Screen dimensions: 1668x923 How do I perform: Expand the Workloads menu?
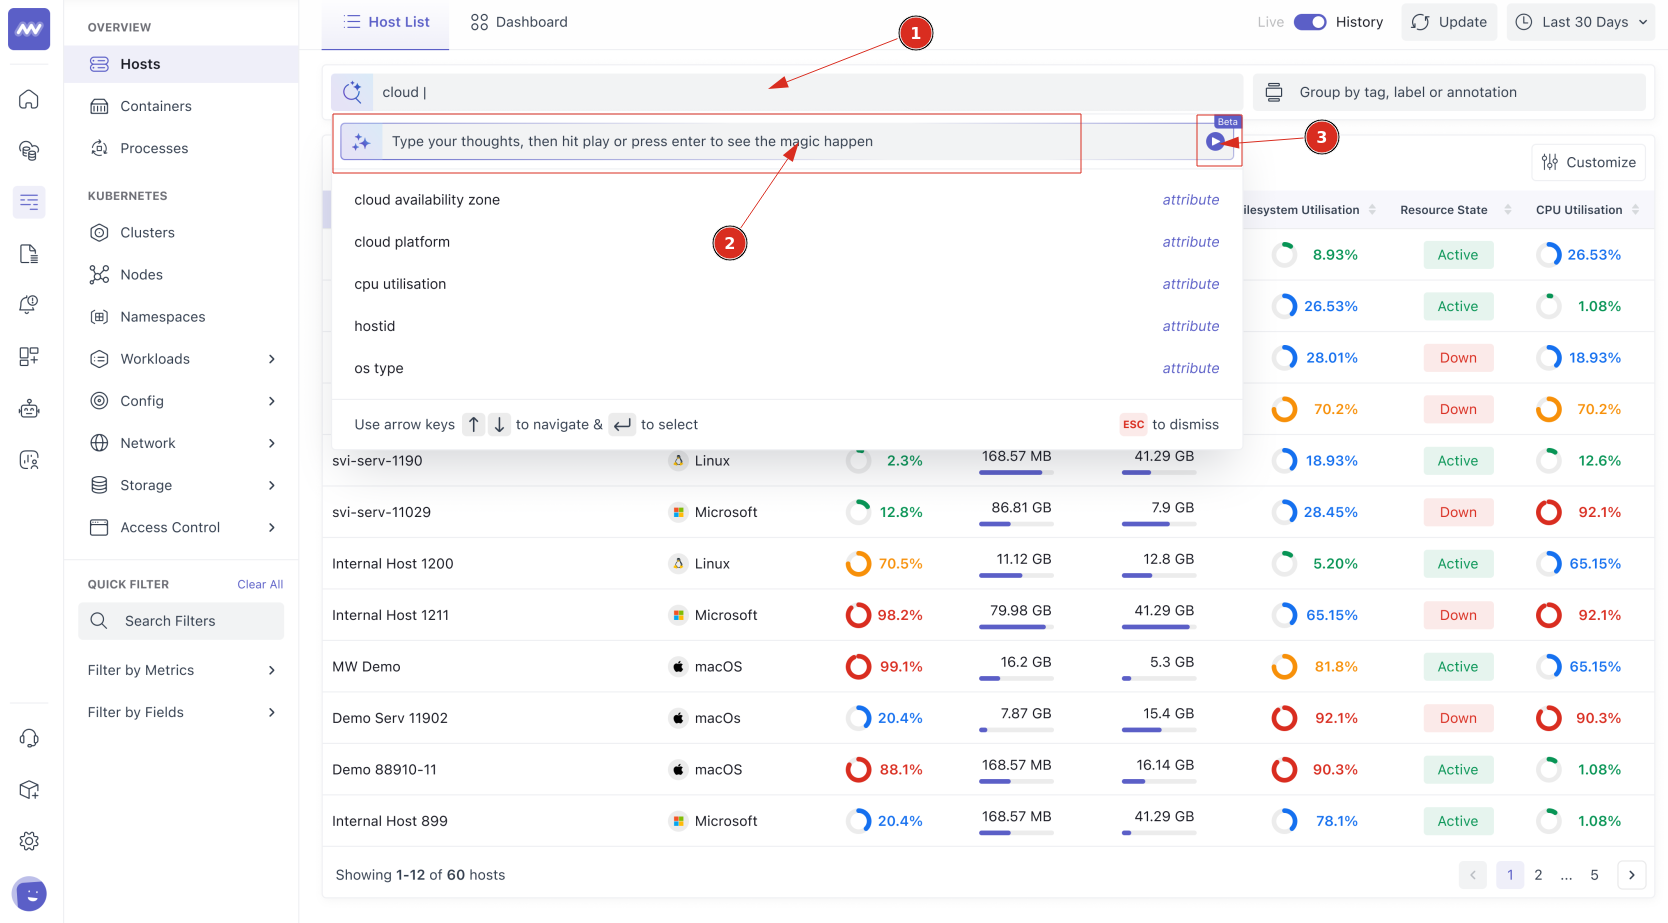(x=181, y=359)
